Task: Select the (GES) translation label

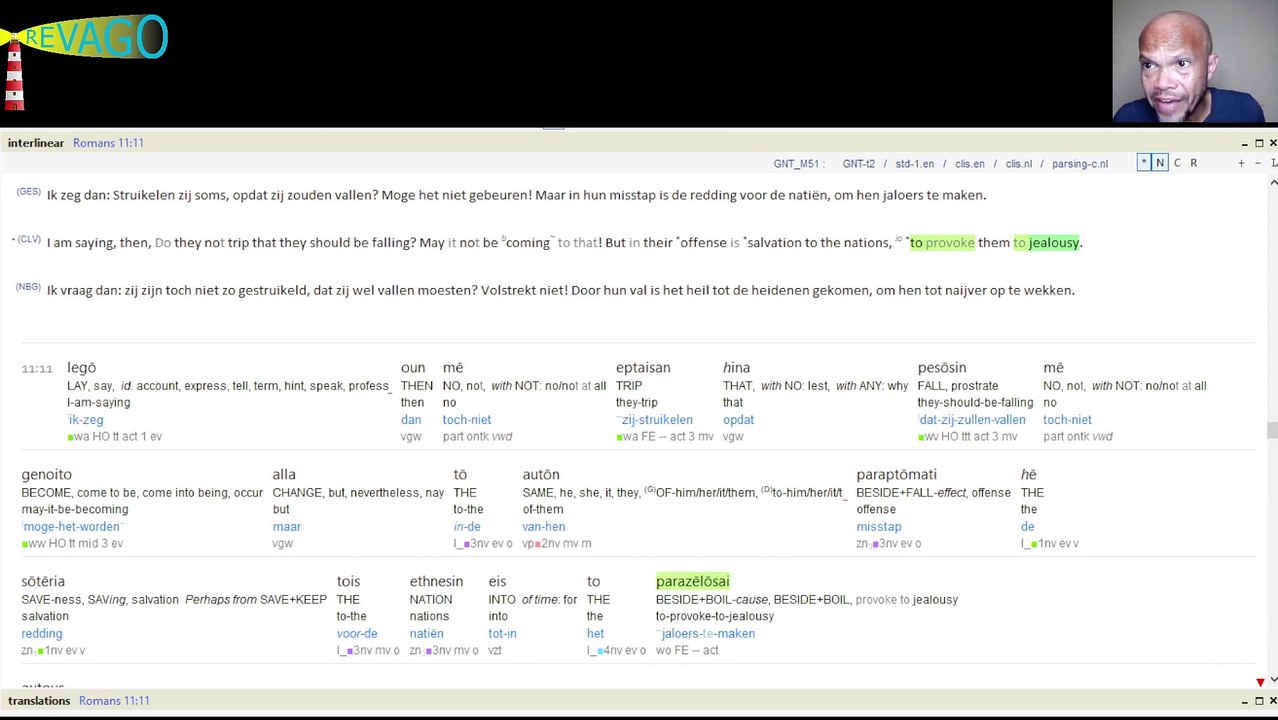Action: 28,192
